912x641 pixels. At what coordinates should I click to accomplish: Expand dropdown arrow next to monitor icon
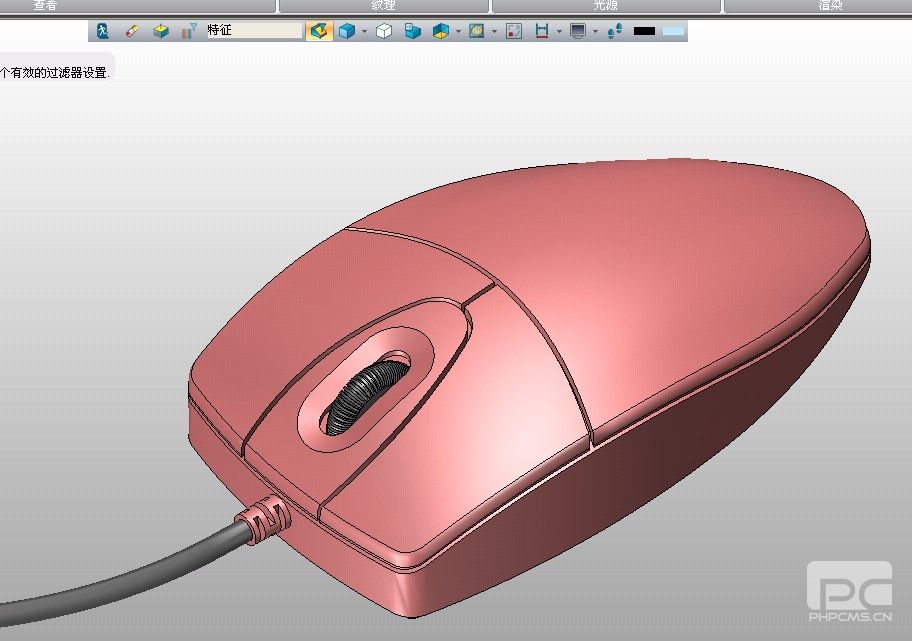tap(595, 31)
